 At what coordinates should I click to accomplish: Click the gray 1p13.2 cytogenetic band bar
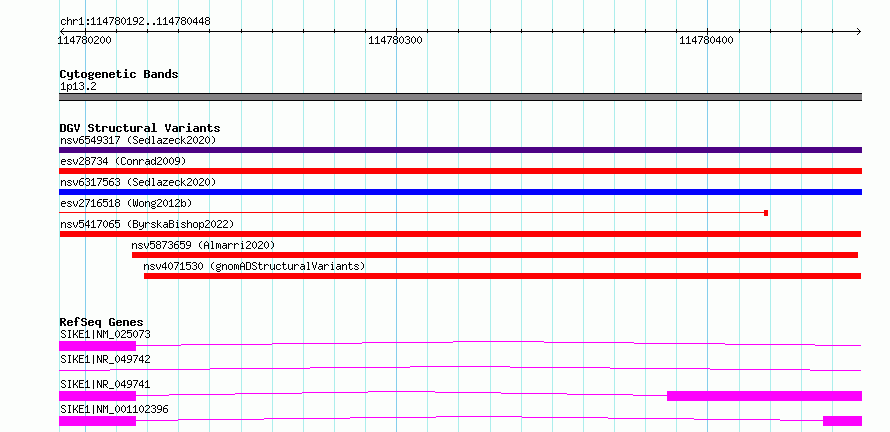(460, 97)
